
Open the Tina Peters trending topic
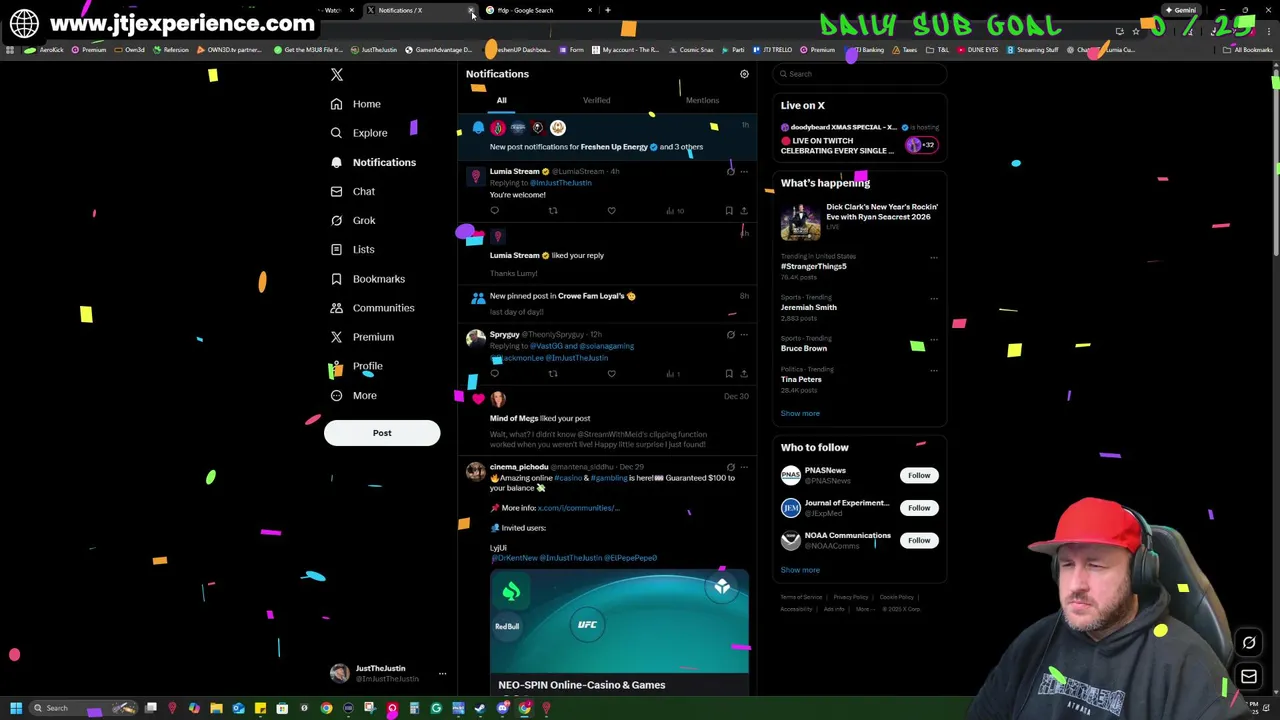pyautogui.click(x=801, y=380)
